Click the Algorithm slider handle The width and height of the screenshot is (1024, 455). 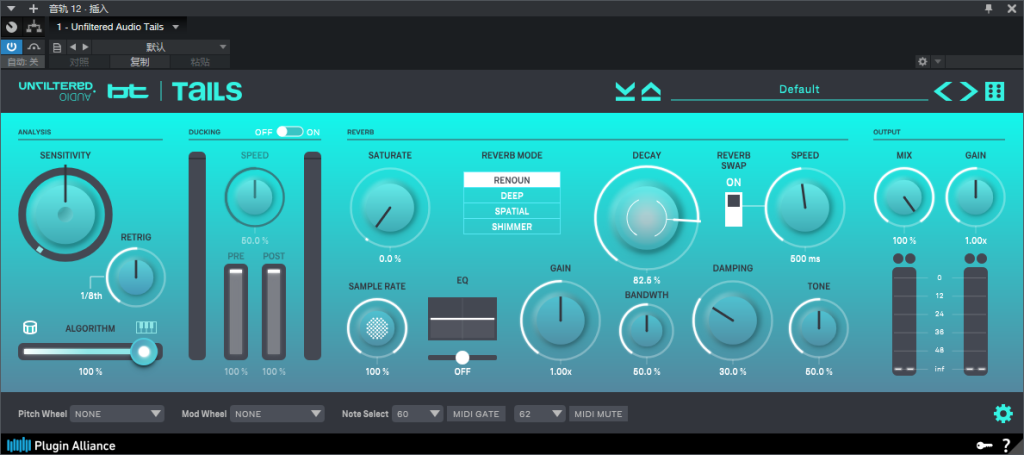coord(144,351)
